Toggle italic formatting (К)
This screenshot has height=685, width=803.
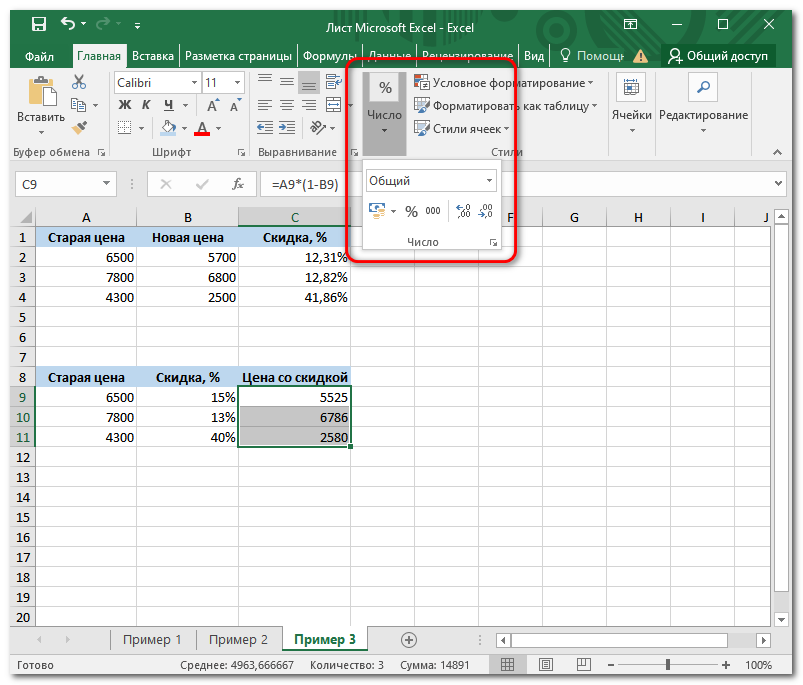click(146, 104)
